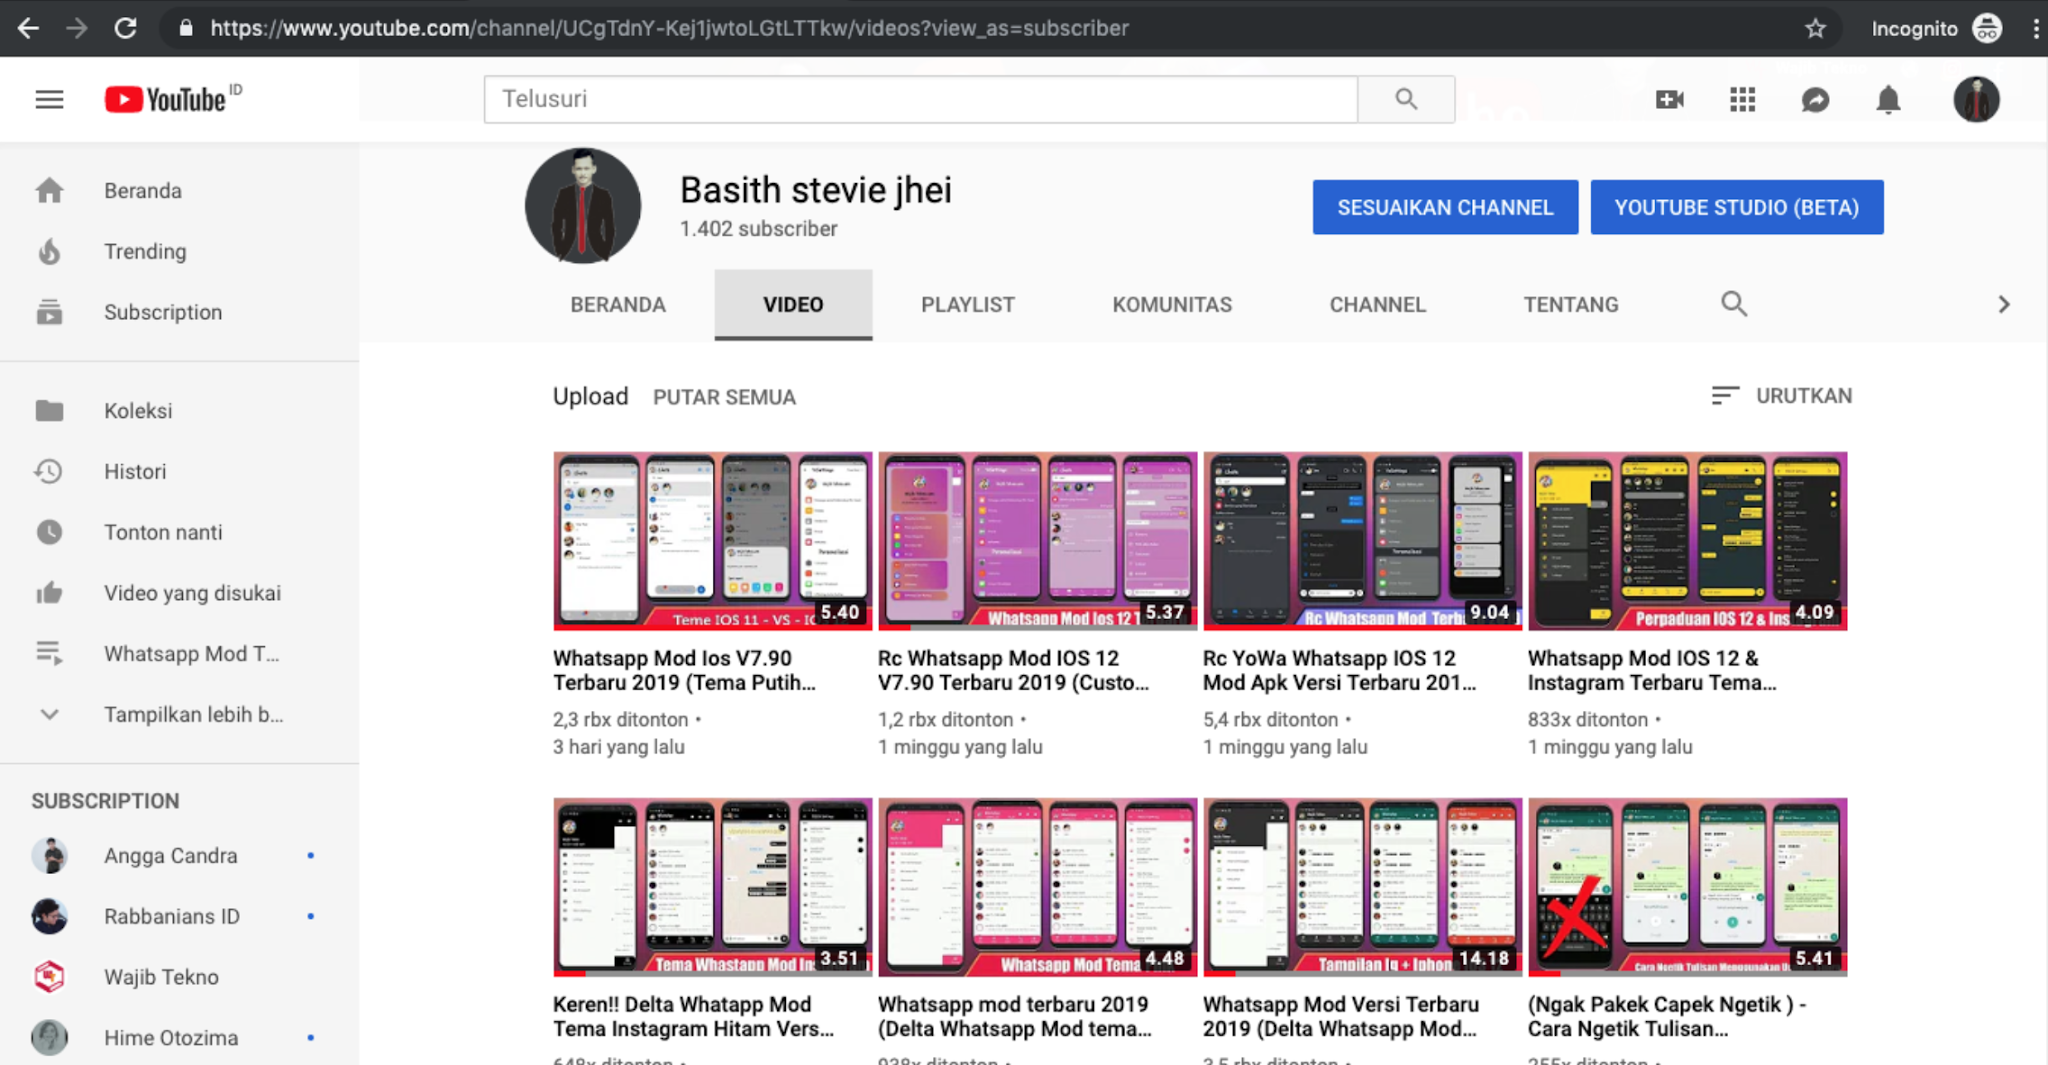The image size is (2048, 1065).
Task: Click SESUAIKAN CHANNEL button
Action: pyautogui.click(x=1445, y=207)
